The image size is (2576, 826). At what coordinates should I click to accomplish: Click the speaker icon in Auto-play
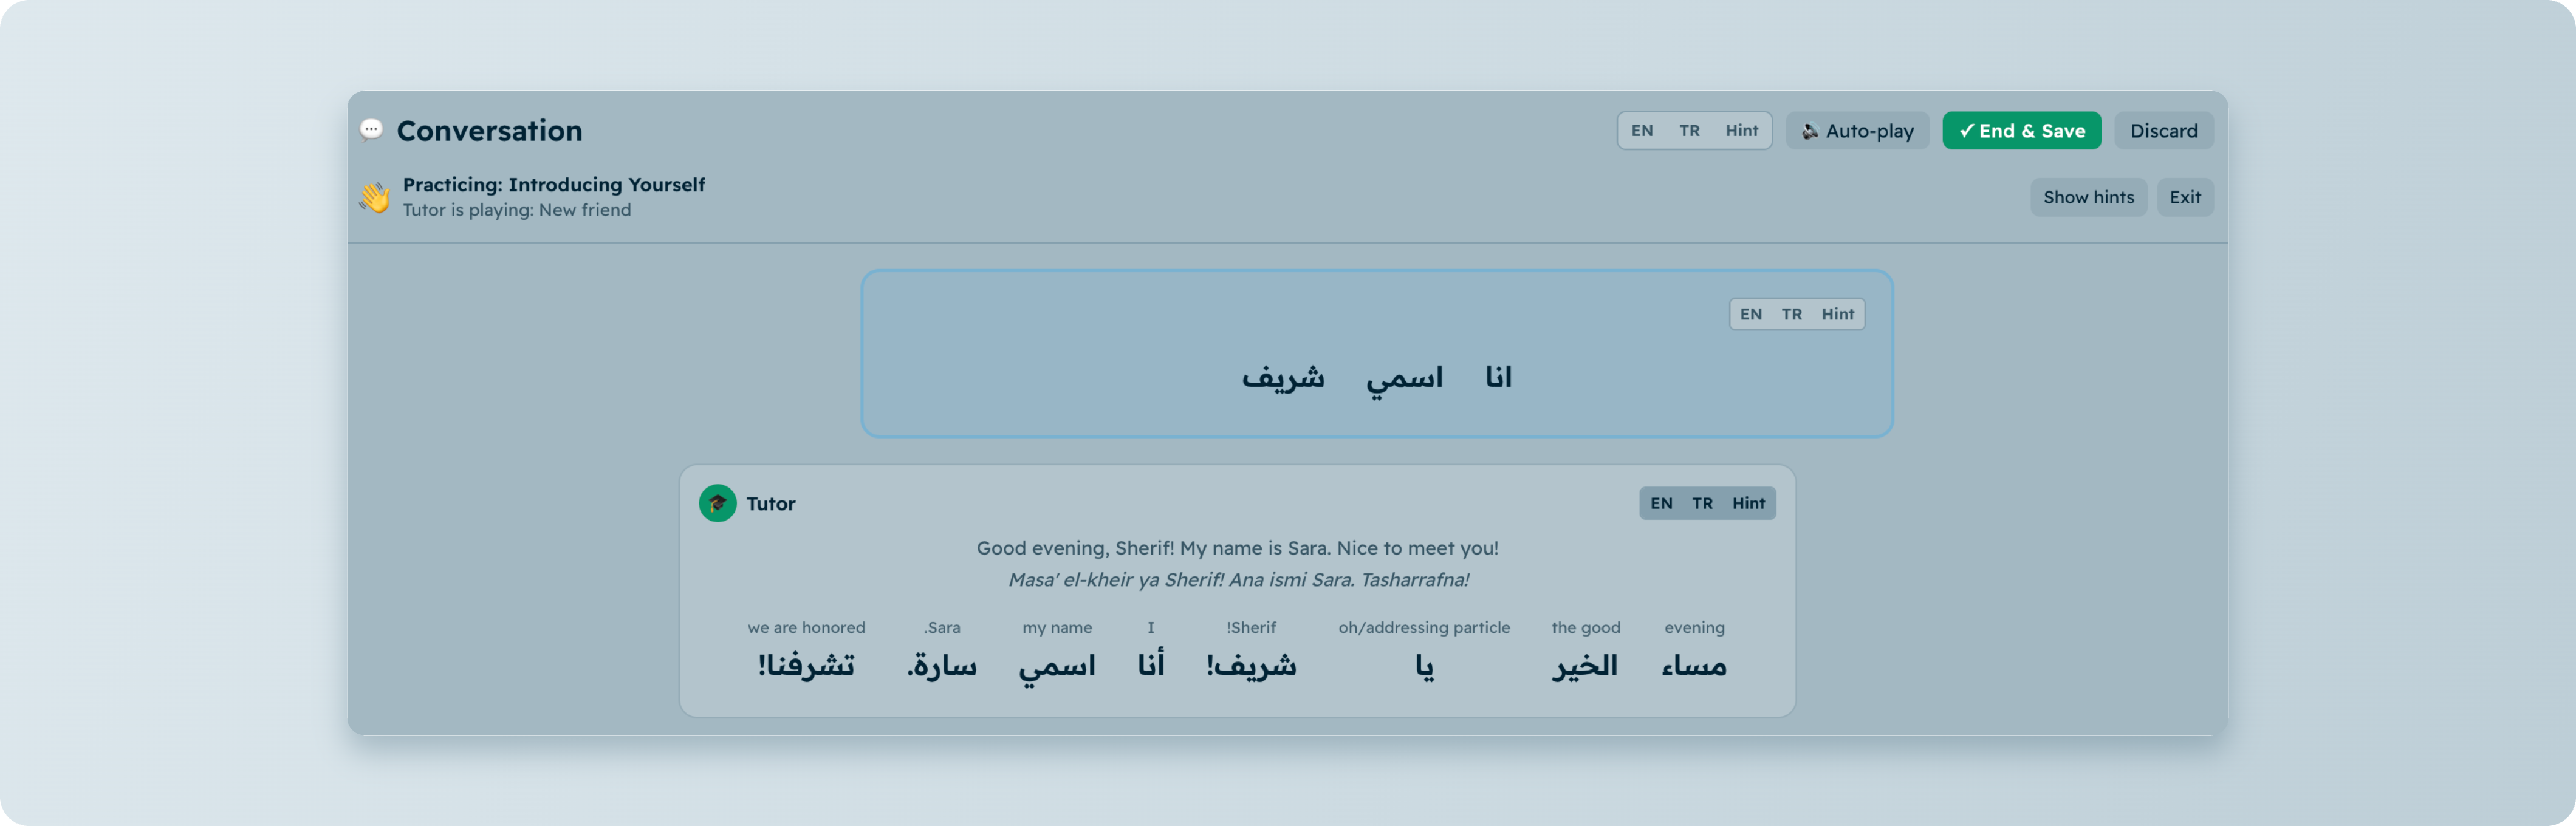coord(1809,131)
